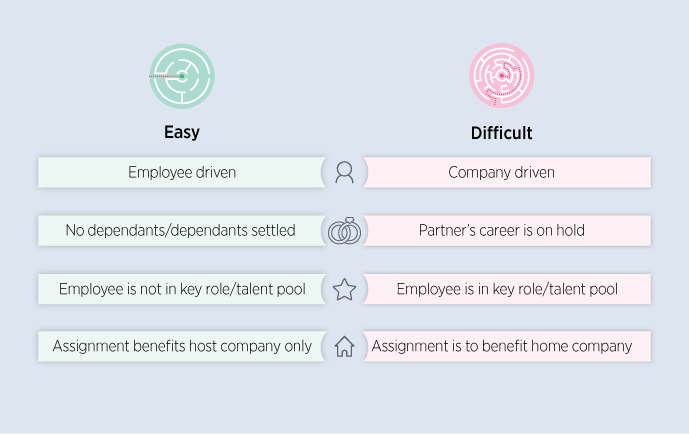Click the pink difficult maze icon
689x434 pixels.
[501, 76]
